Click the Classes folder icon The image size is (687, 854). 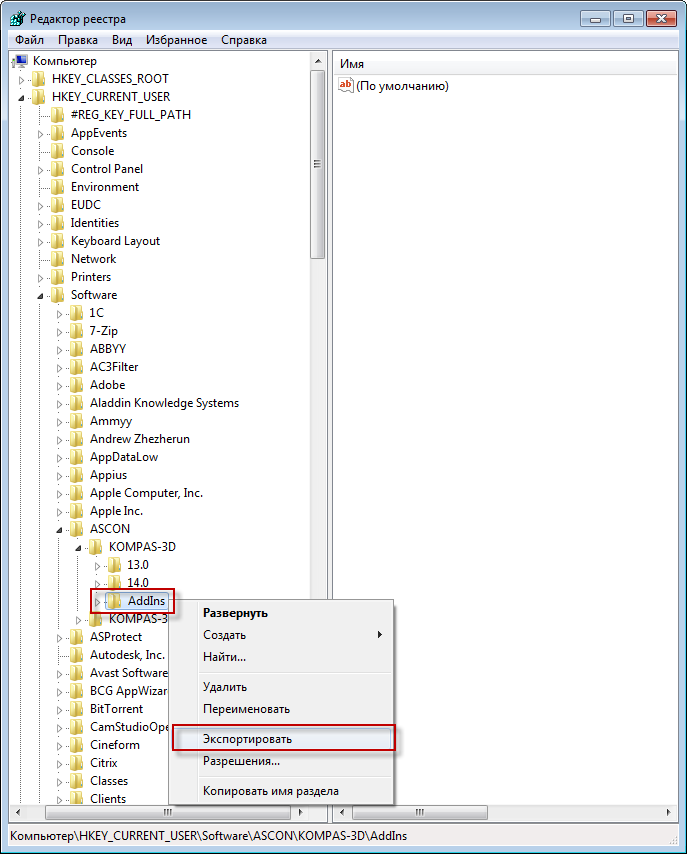pyautogui.click(x=77, y=780)
